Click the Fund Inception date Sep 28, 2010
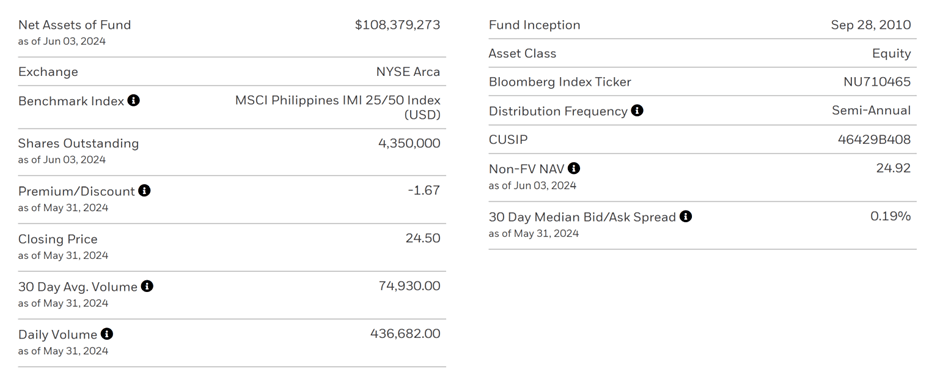This screenshot has height=374, width=940. coord(870,25)
